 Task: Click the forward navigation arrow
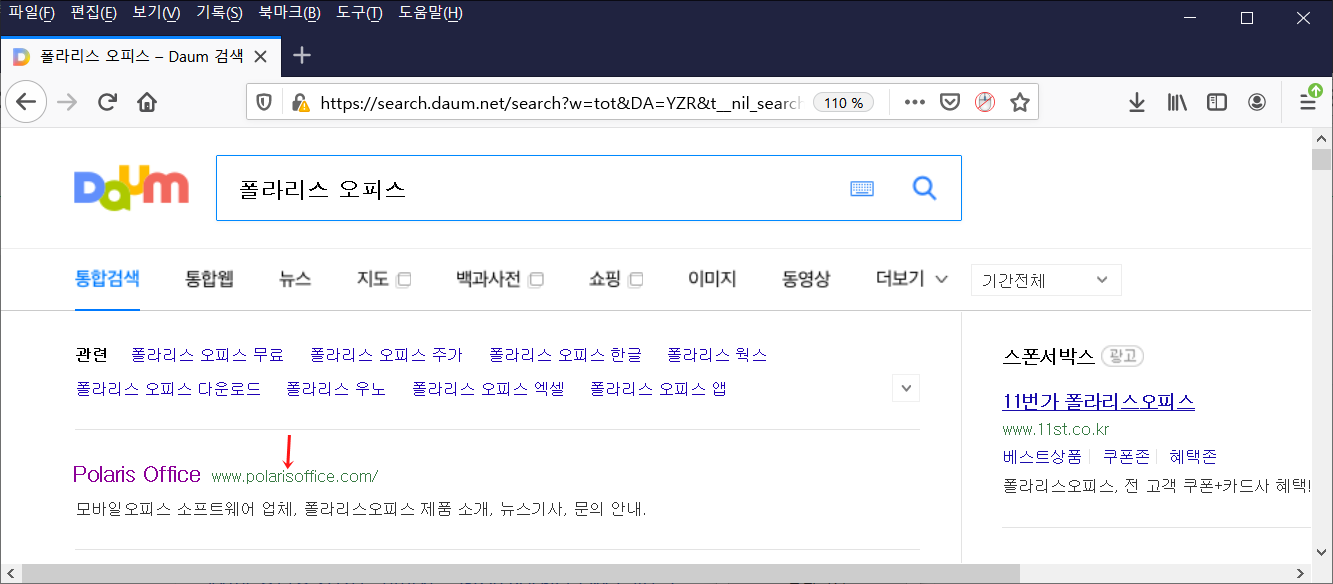tap(67, 102)
